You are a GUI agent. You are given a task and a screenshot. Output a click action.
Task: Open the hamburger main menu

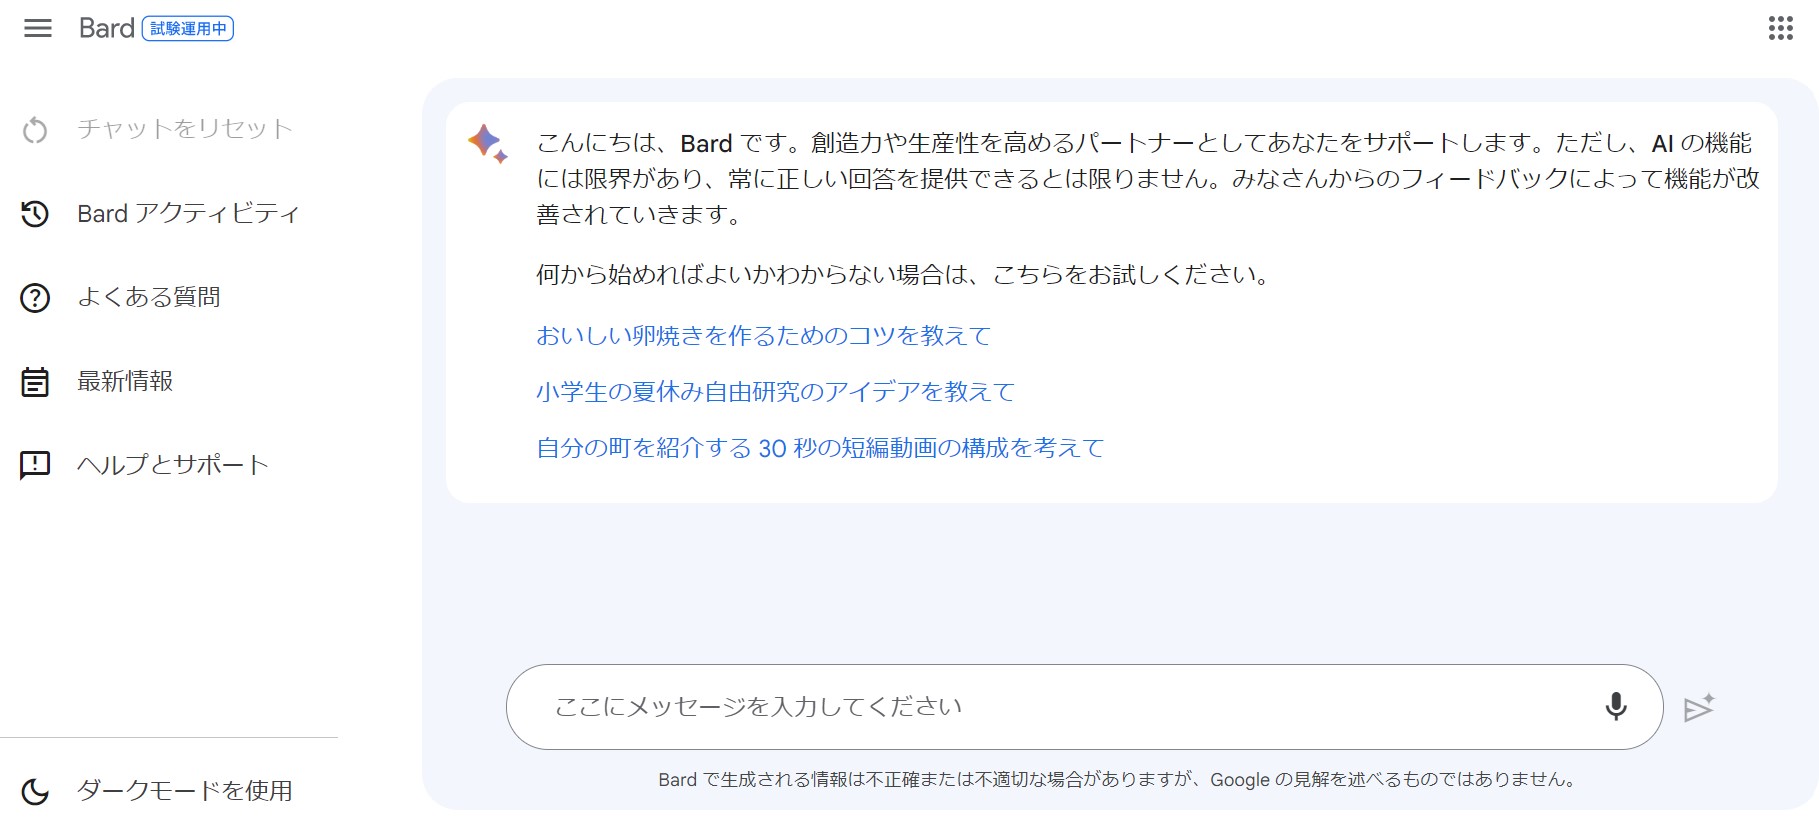pyautogui.click(x=38, y=28)
